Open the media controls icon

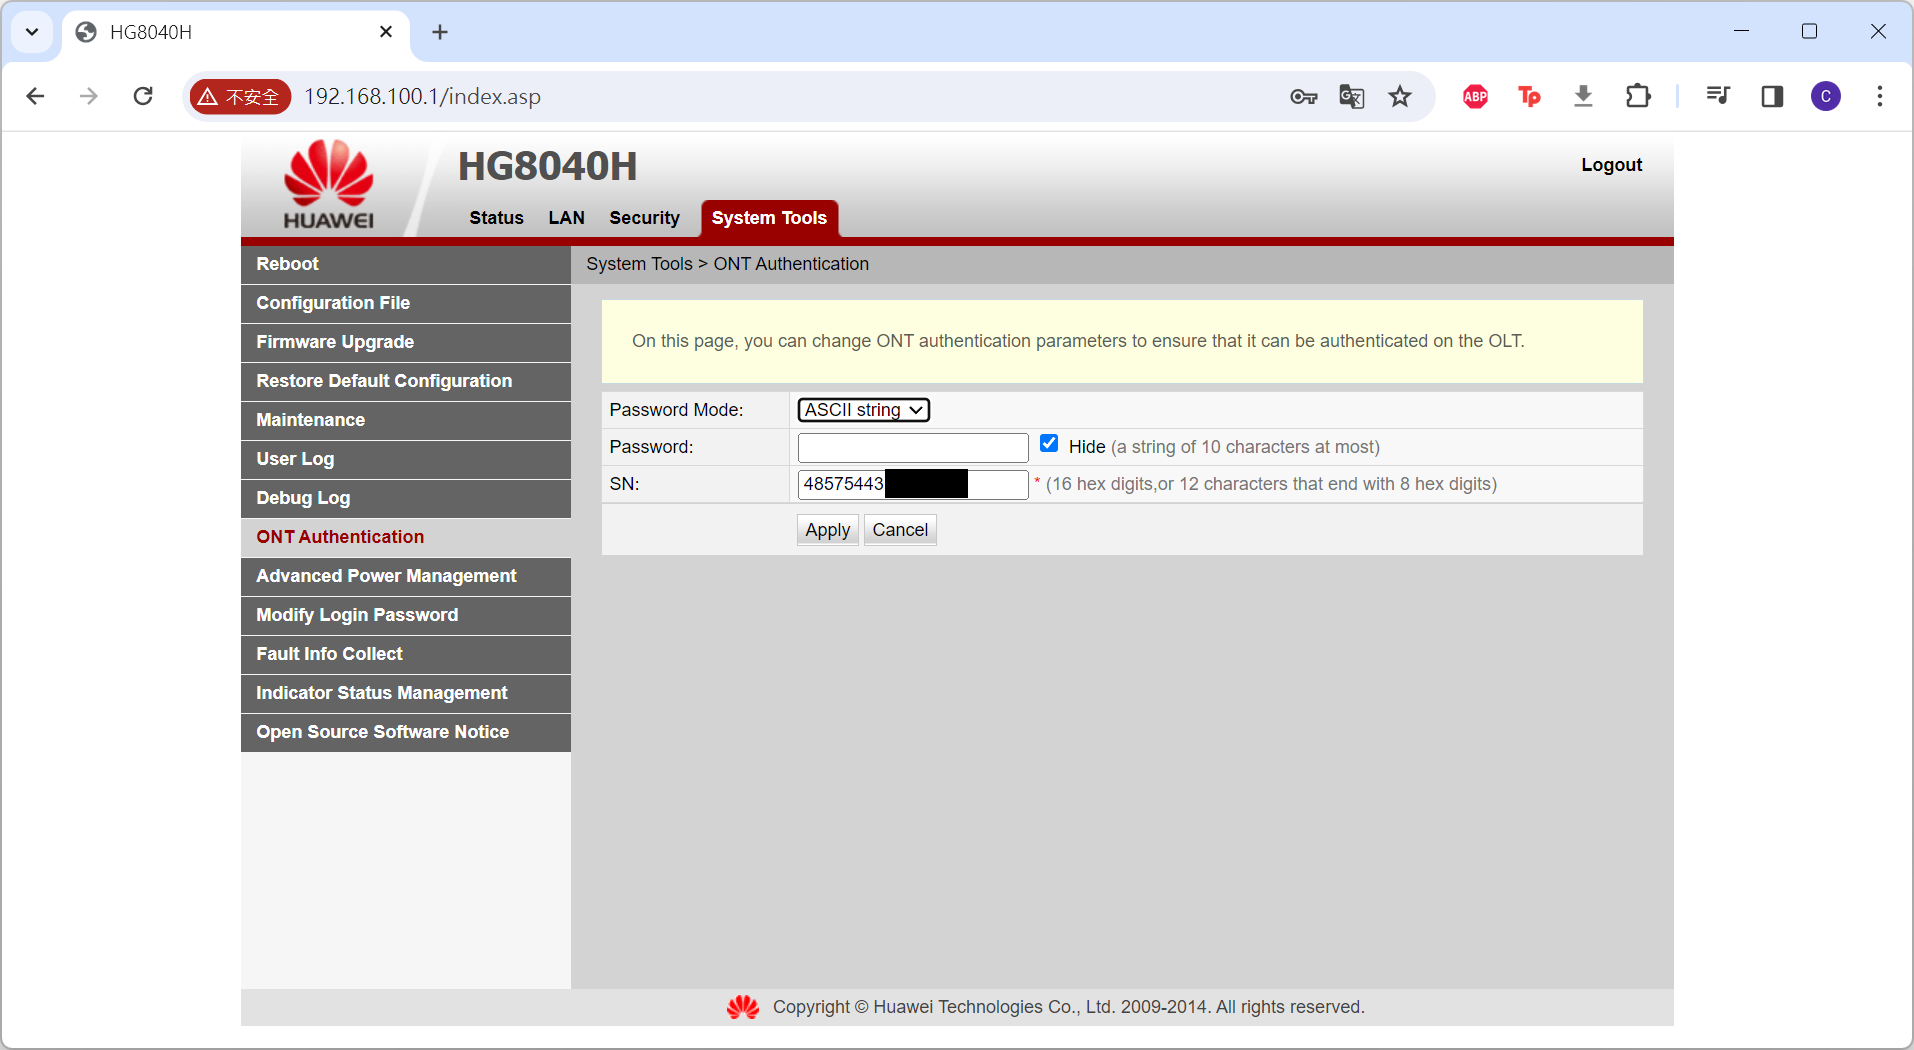(x=1718, y=96)
